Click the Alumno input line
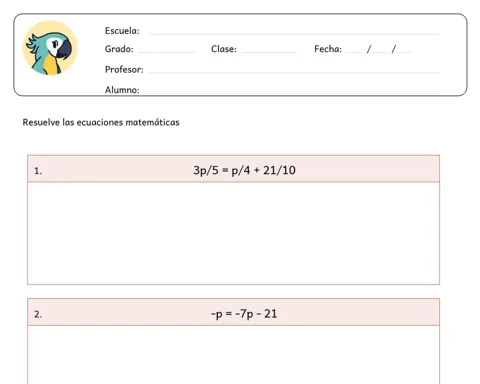 292,90
